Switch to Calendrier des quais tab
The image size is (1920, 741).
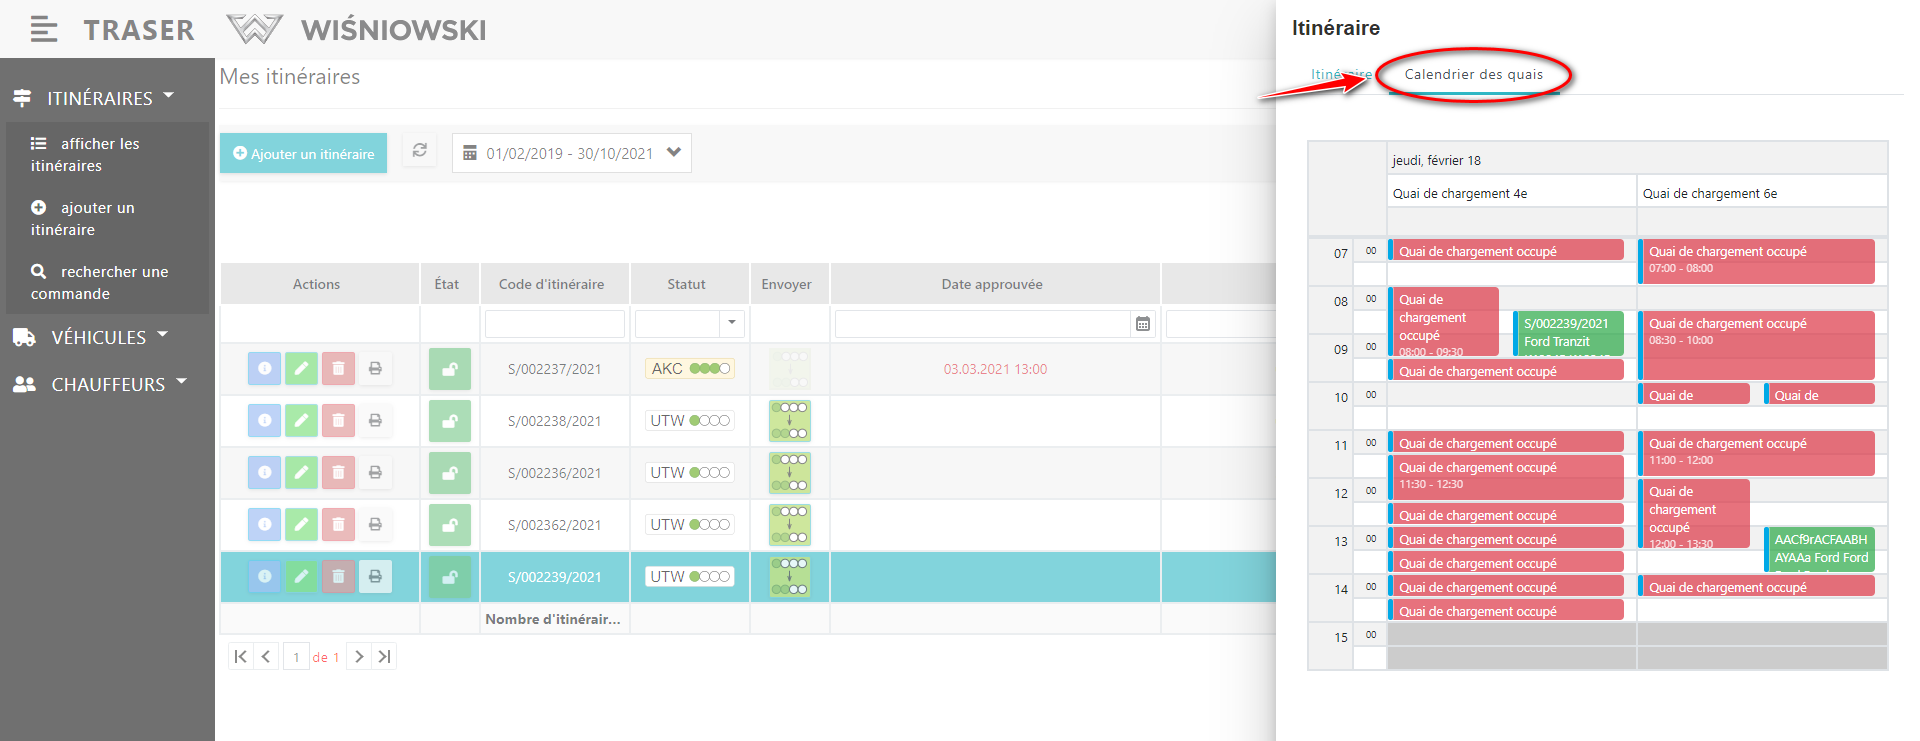click(1473, 75)
